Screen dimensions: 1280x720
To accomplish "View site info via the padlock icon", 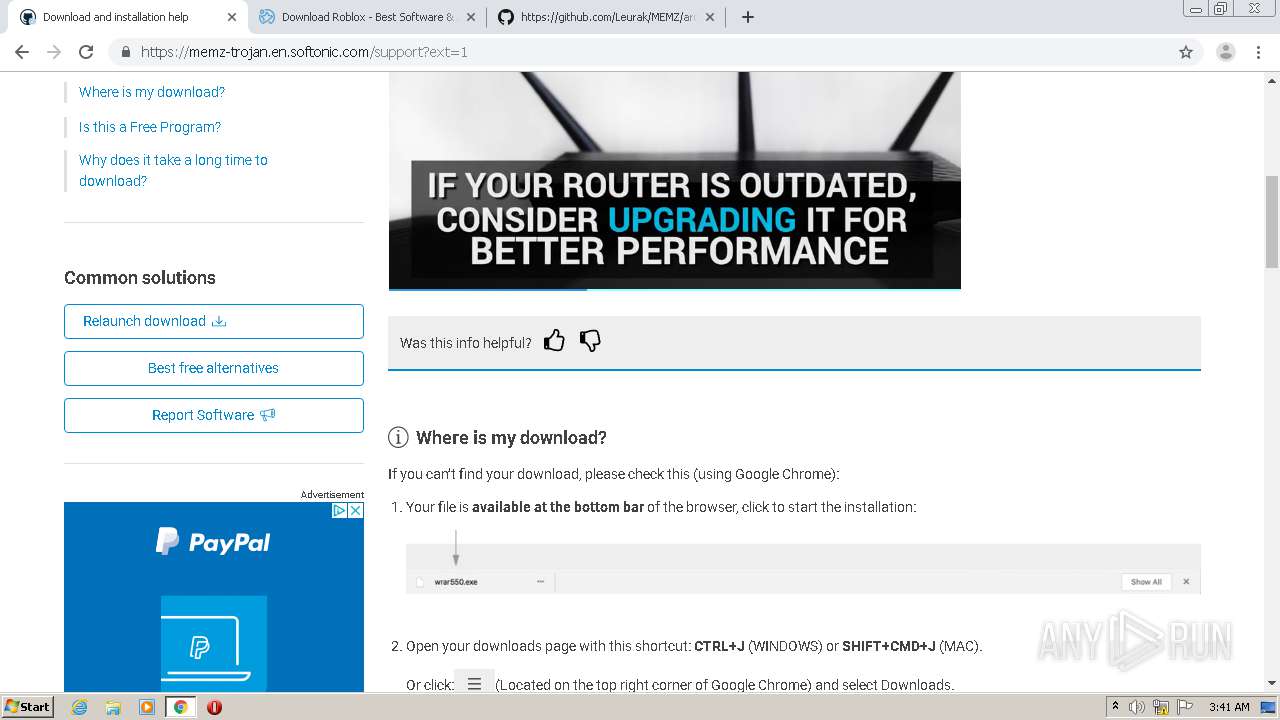I will (125, 52).
